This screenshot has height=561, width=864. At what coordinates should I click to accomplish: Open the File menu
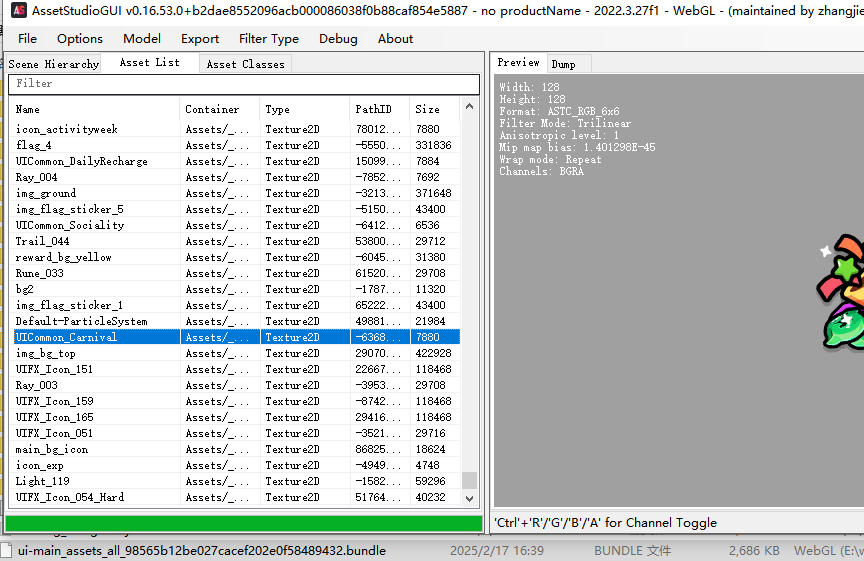click(x=27, y=39)
